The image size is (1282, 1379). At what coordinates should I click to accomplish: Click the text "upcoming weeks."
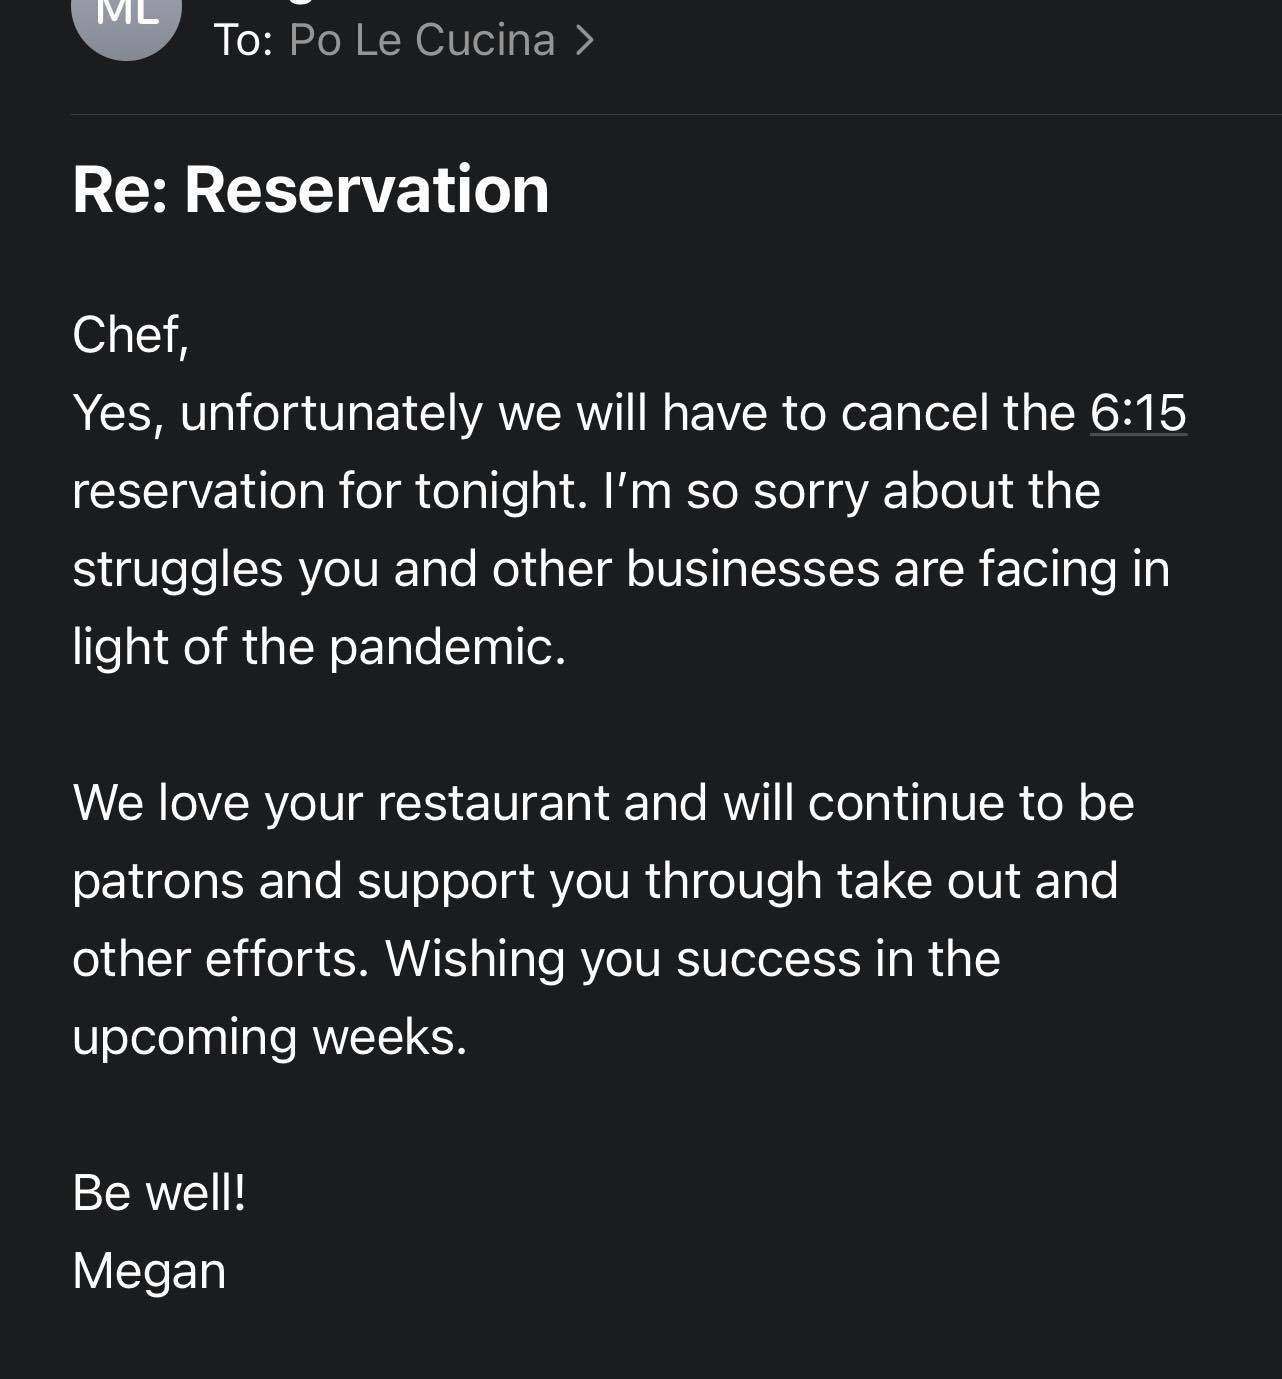(x=270, y=1037)
